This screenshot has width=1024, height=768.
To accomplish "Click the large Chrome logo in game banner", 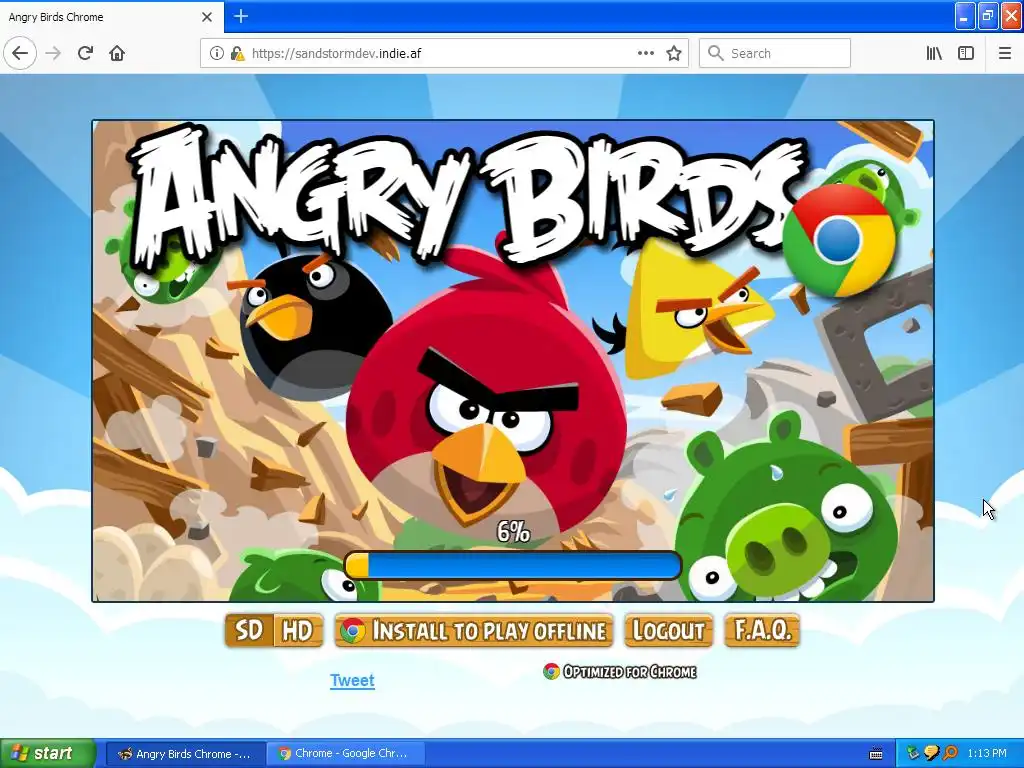I will coord(839,240).
